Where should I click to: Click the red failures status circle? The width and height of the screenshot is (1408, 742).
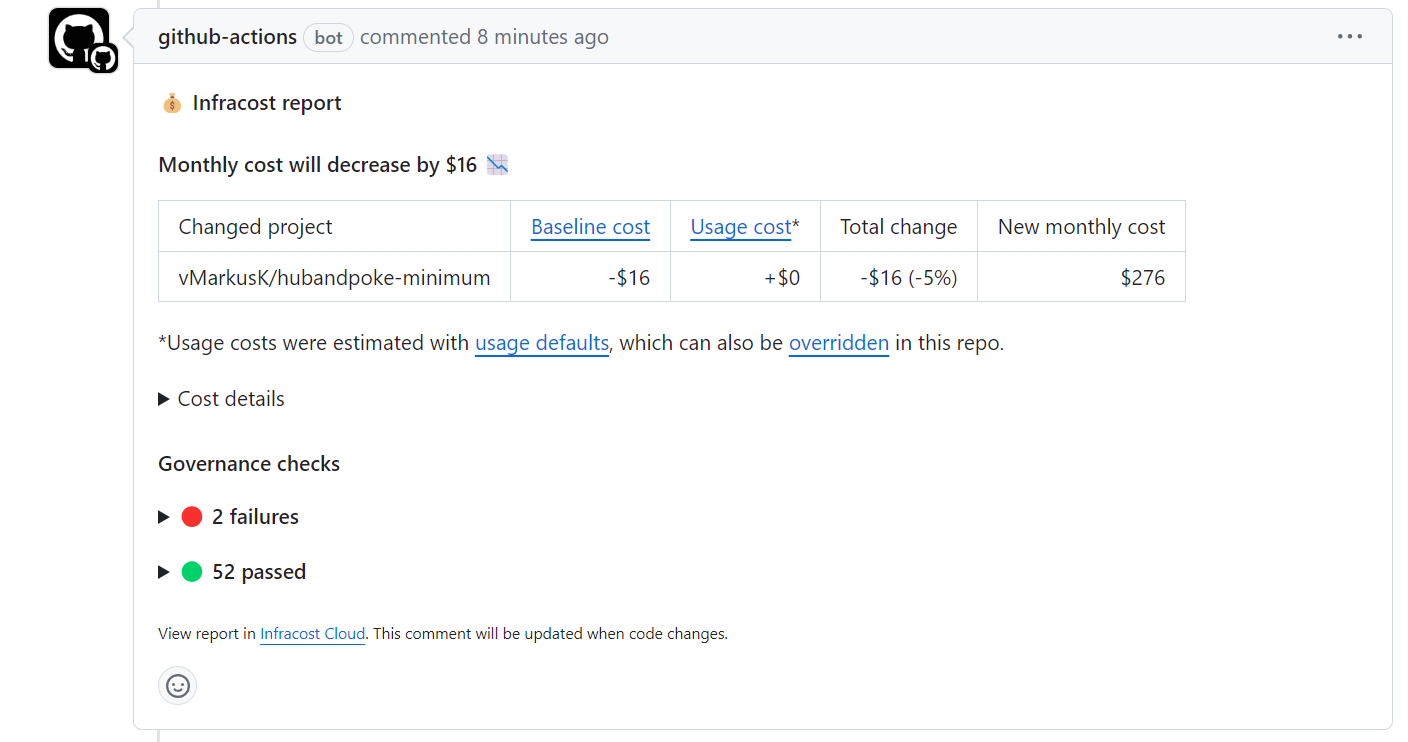[192, 517]
